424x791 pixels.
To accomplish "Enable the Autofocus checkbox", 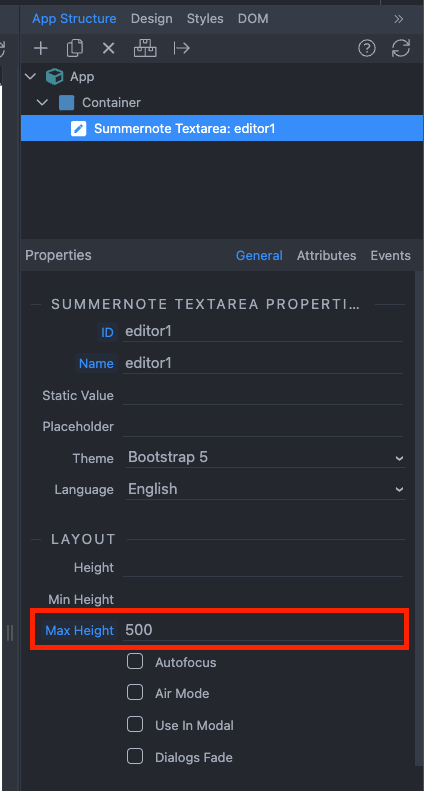I will click(x=135, y=661).
